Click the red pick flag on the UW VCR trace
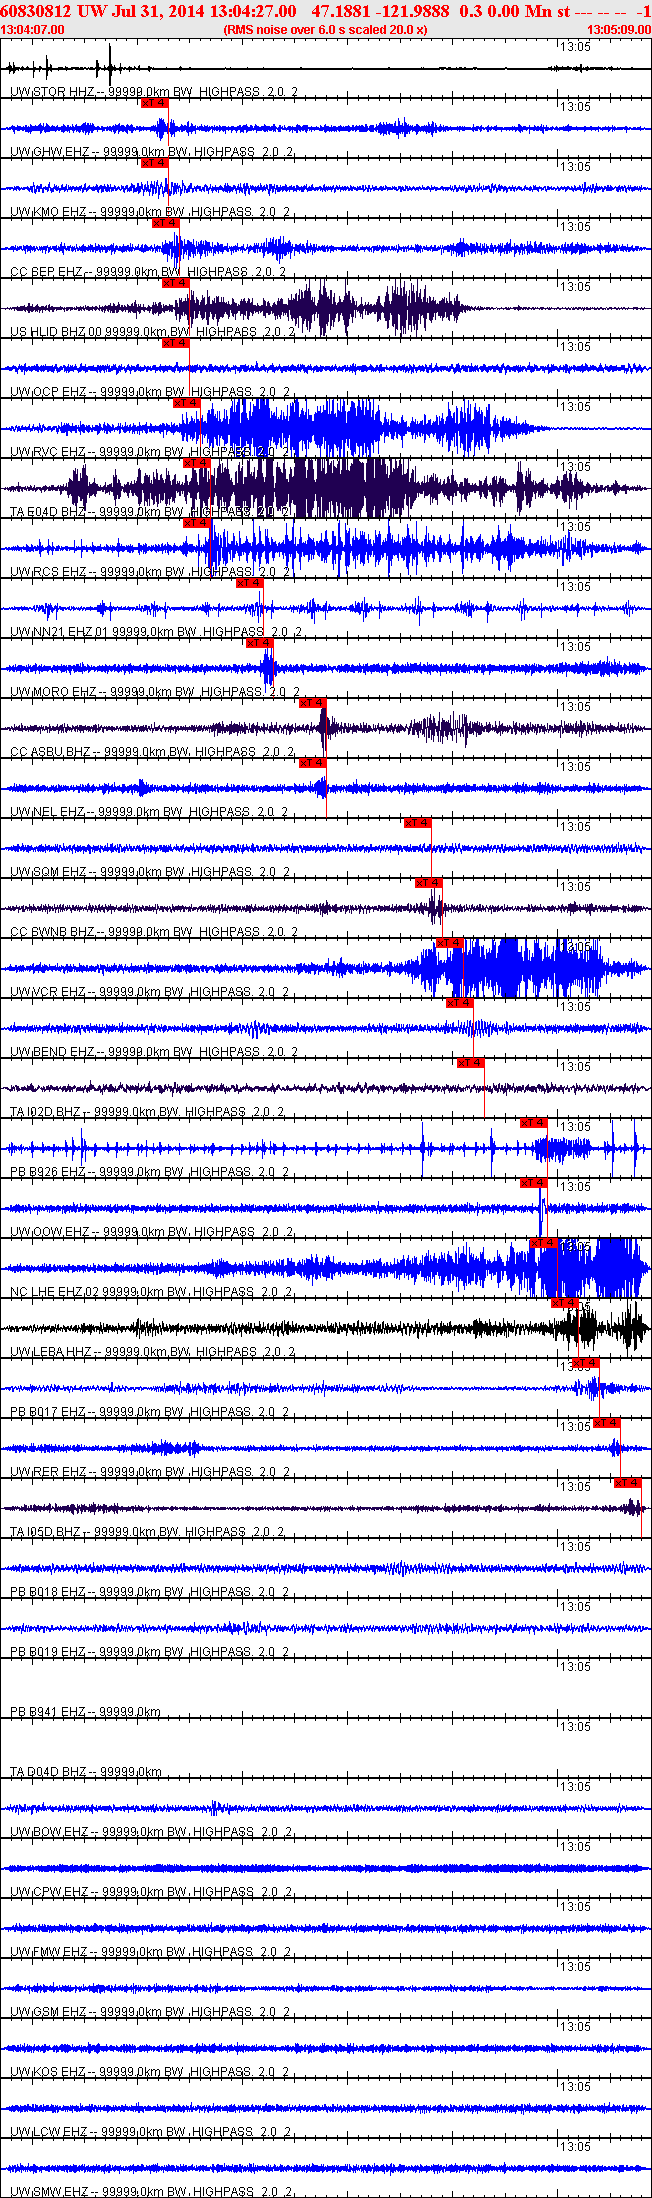Viewport: 652px width, 2198px height. (449, 943)
